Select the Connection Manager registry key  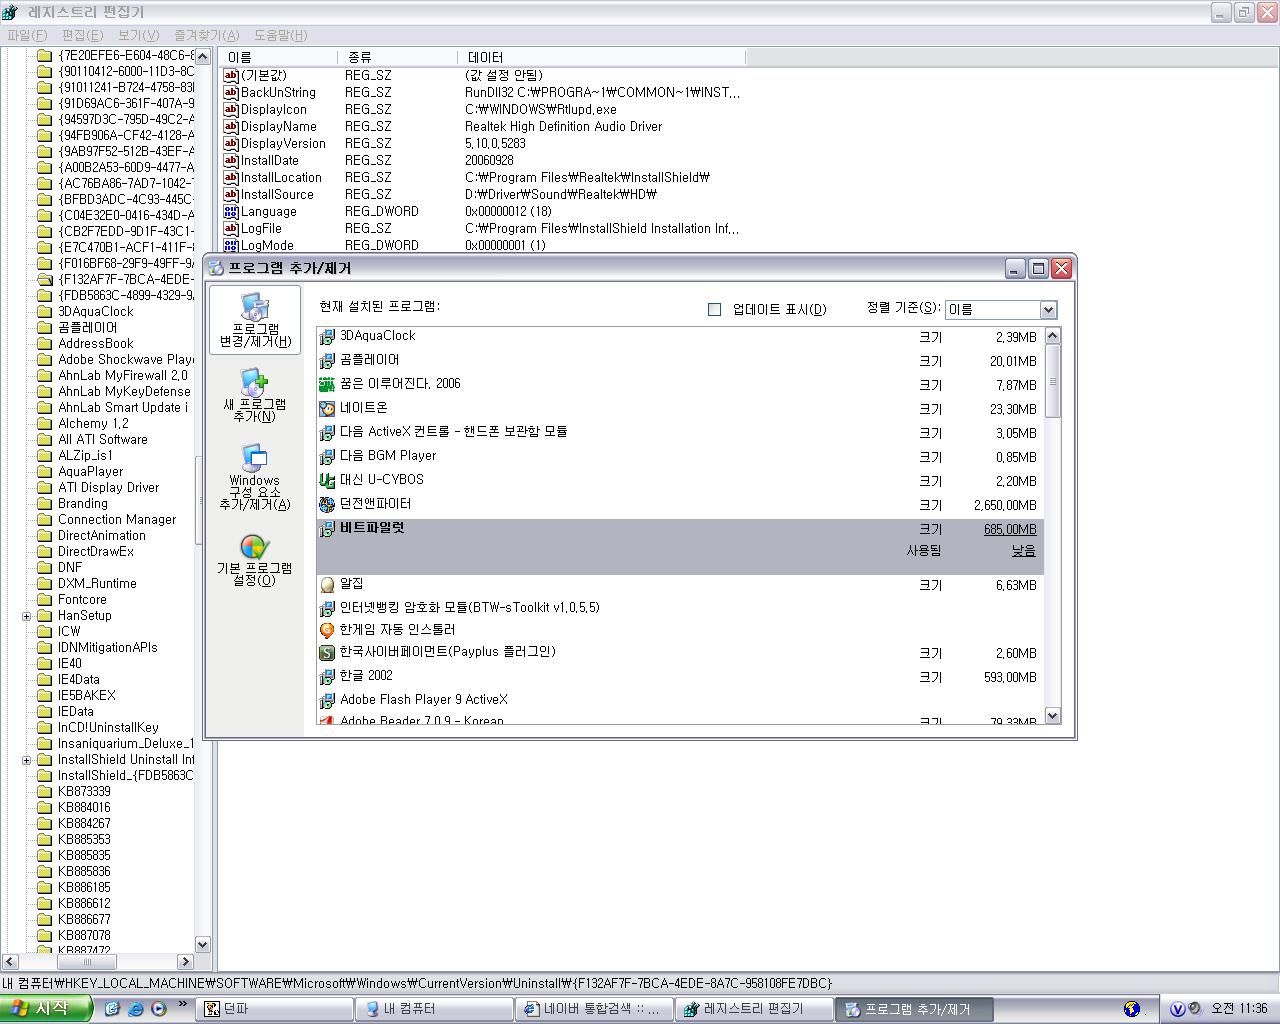[117, 519]
